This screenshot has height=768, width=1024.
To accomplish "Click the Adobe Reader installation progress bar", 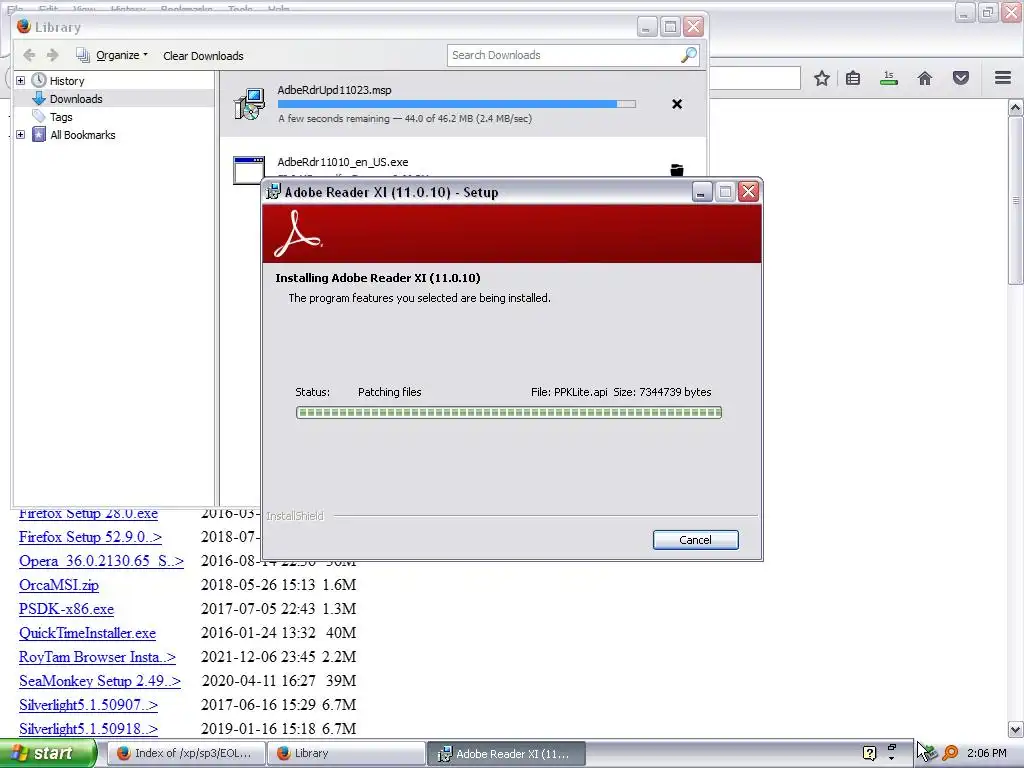I will pos(509,413).
